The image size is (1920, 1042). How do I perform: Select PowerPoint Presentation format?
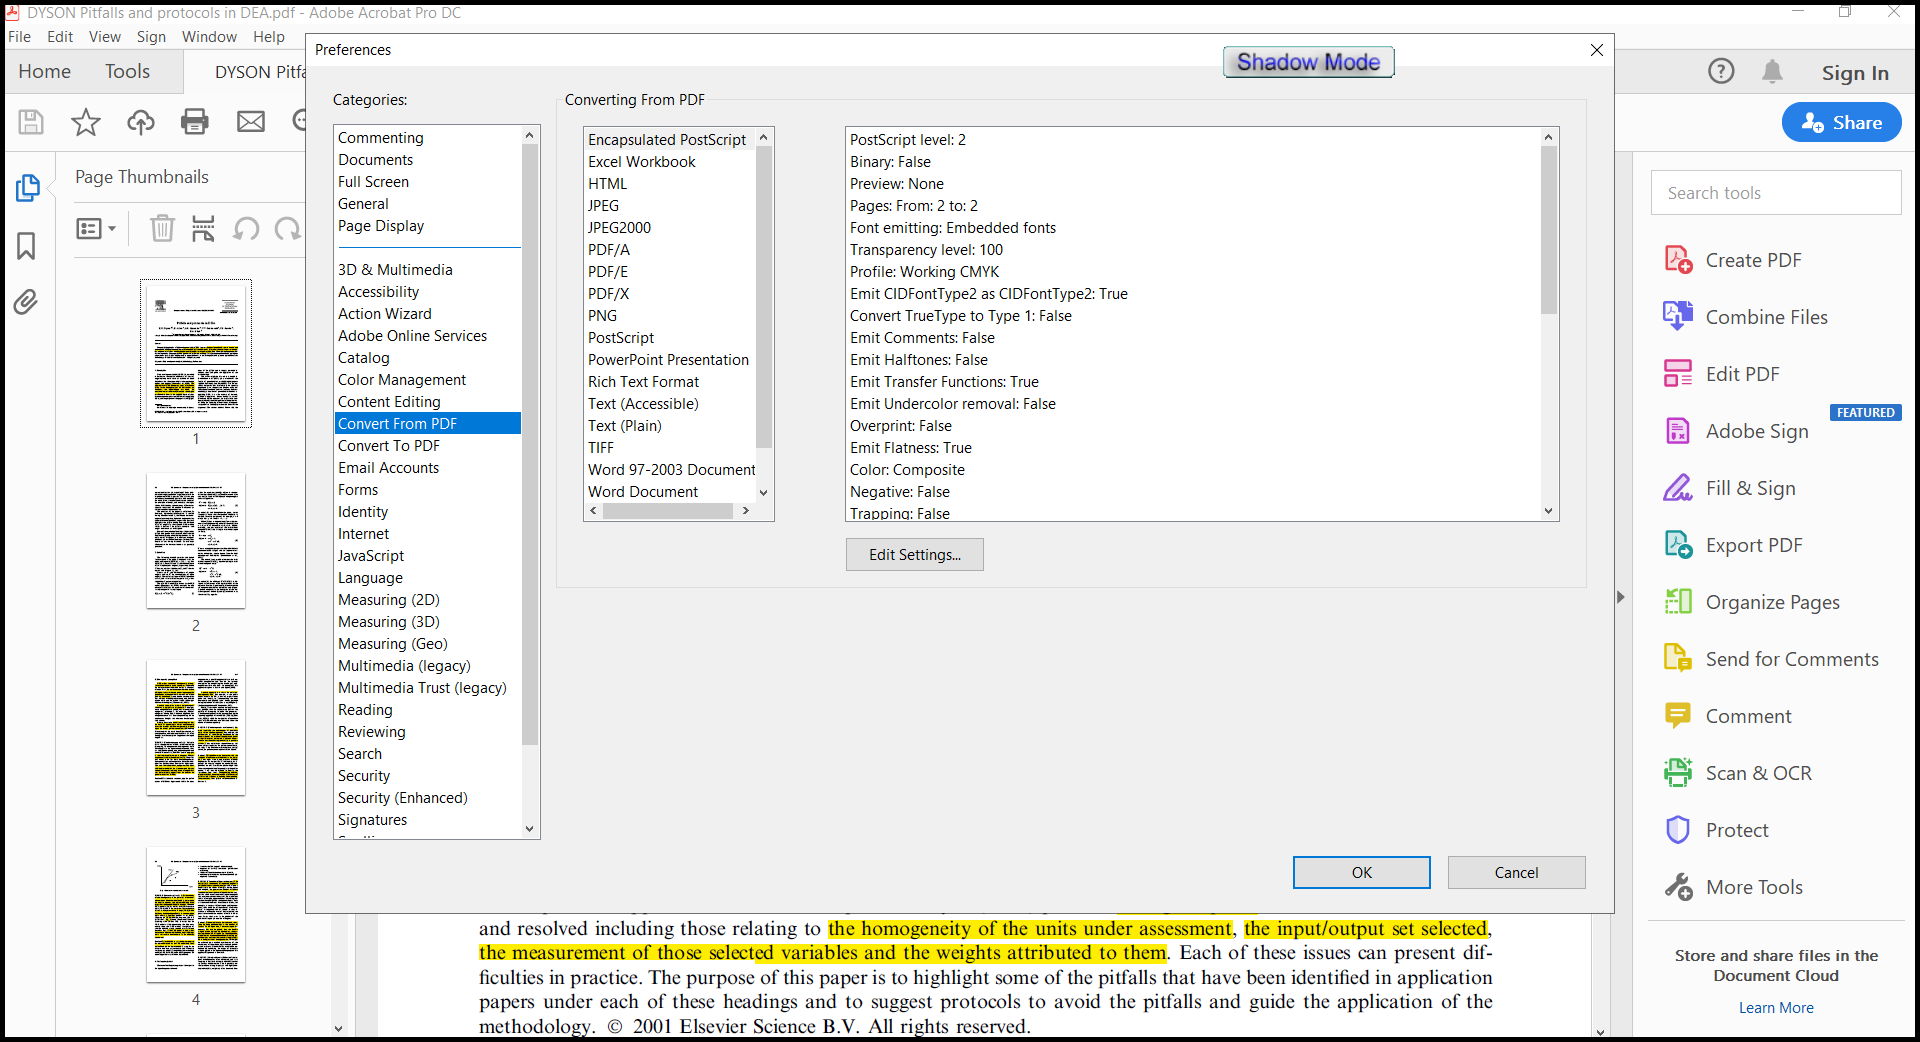coord(670,360)
